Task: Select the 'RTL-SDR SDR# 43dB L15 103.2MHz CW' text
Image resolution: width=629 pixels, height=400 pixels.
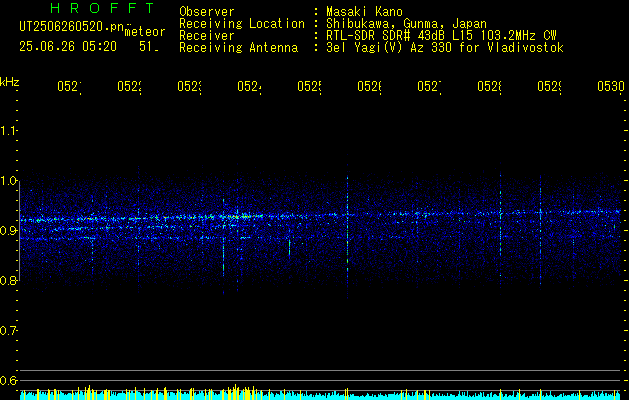Action: (441, 36)
